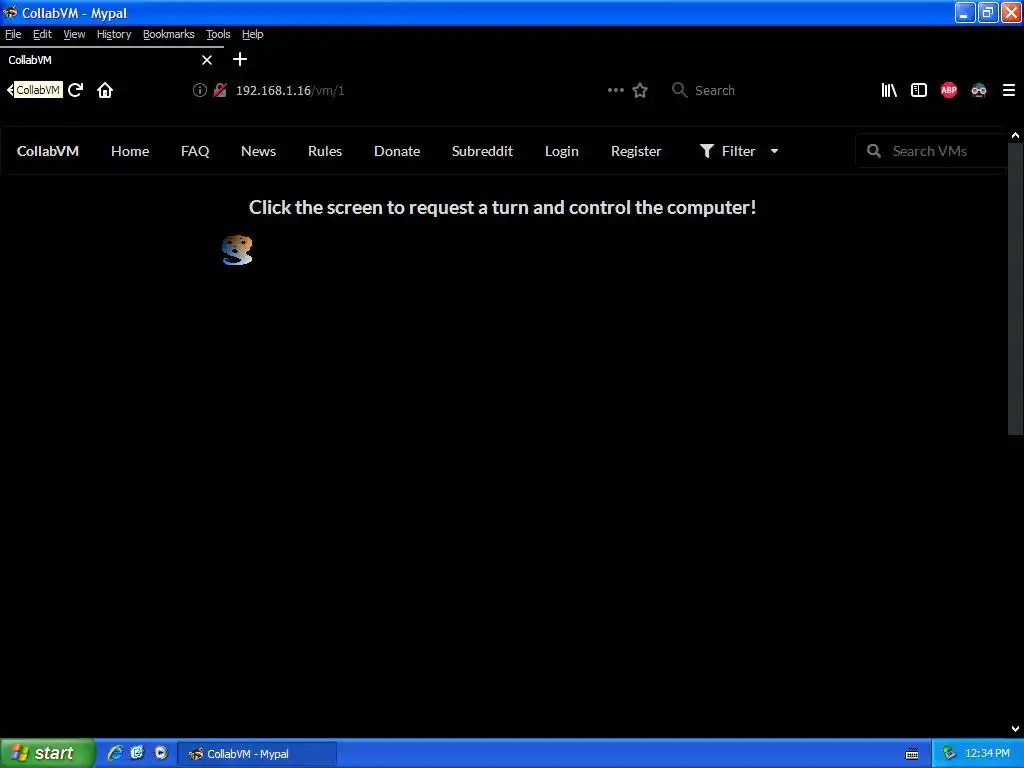Click the insecure connection lock icon
This screenshot has width=1024, height=768.
[x=220, y=90]
